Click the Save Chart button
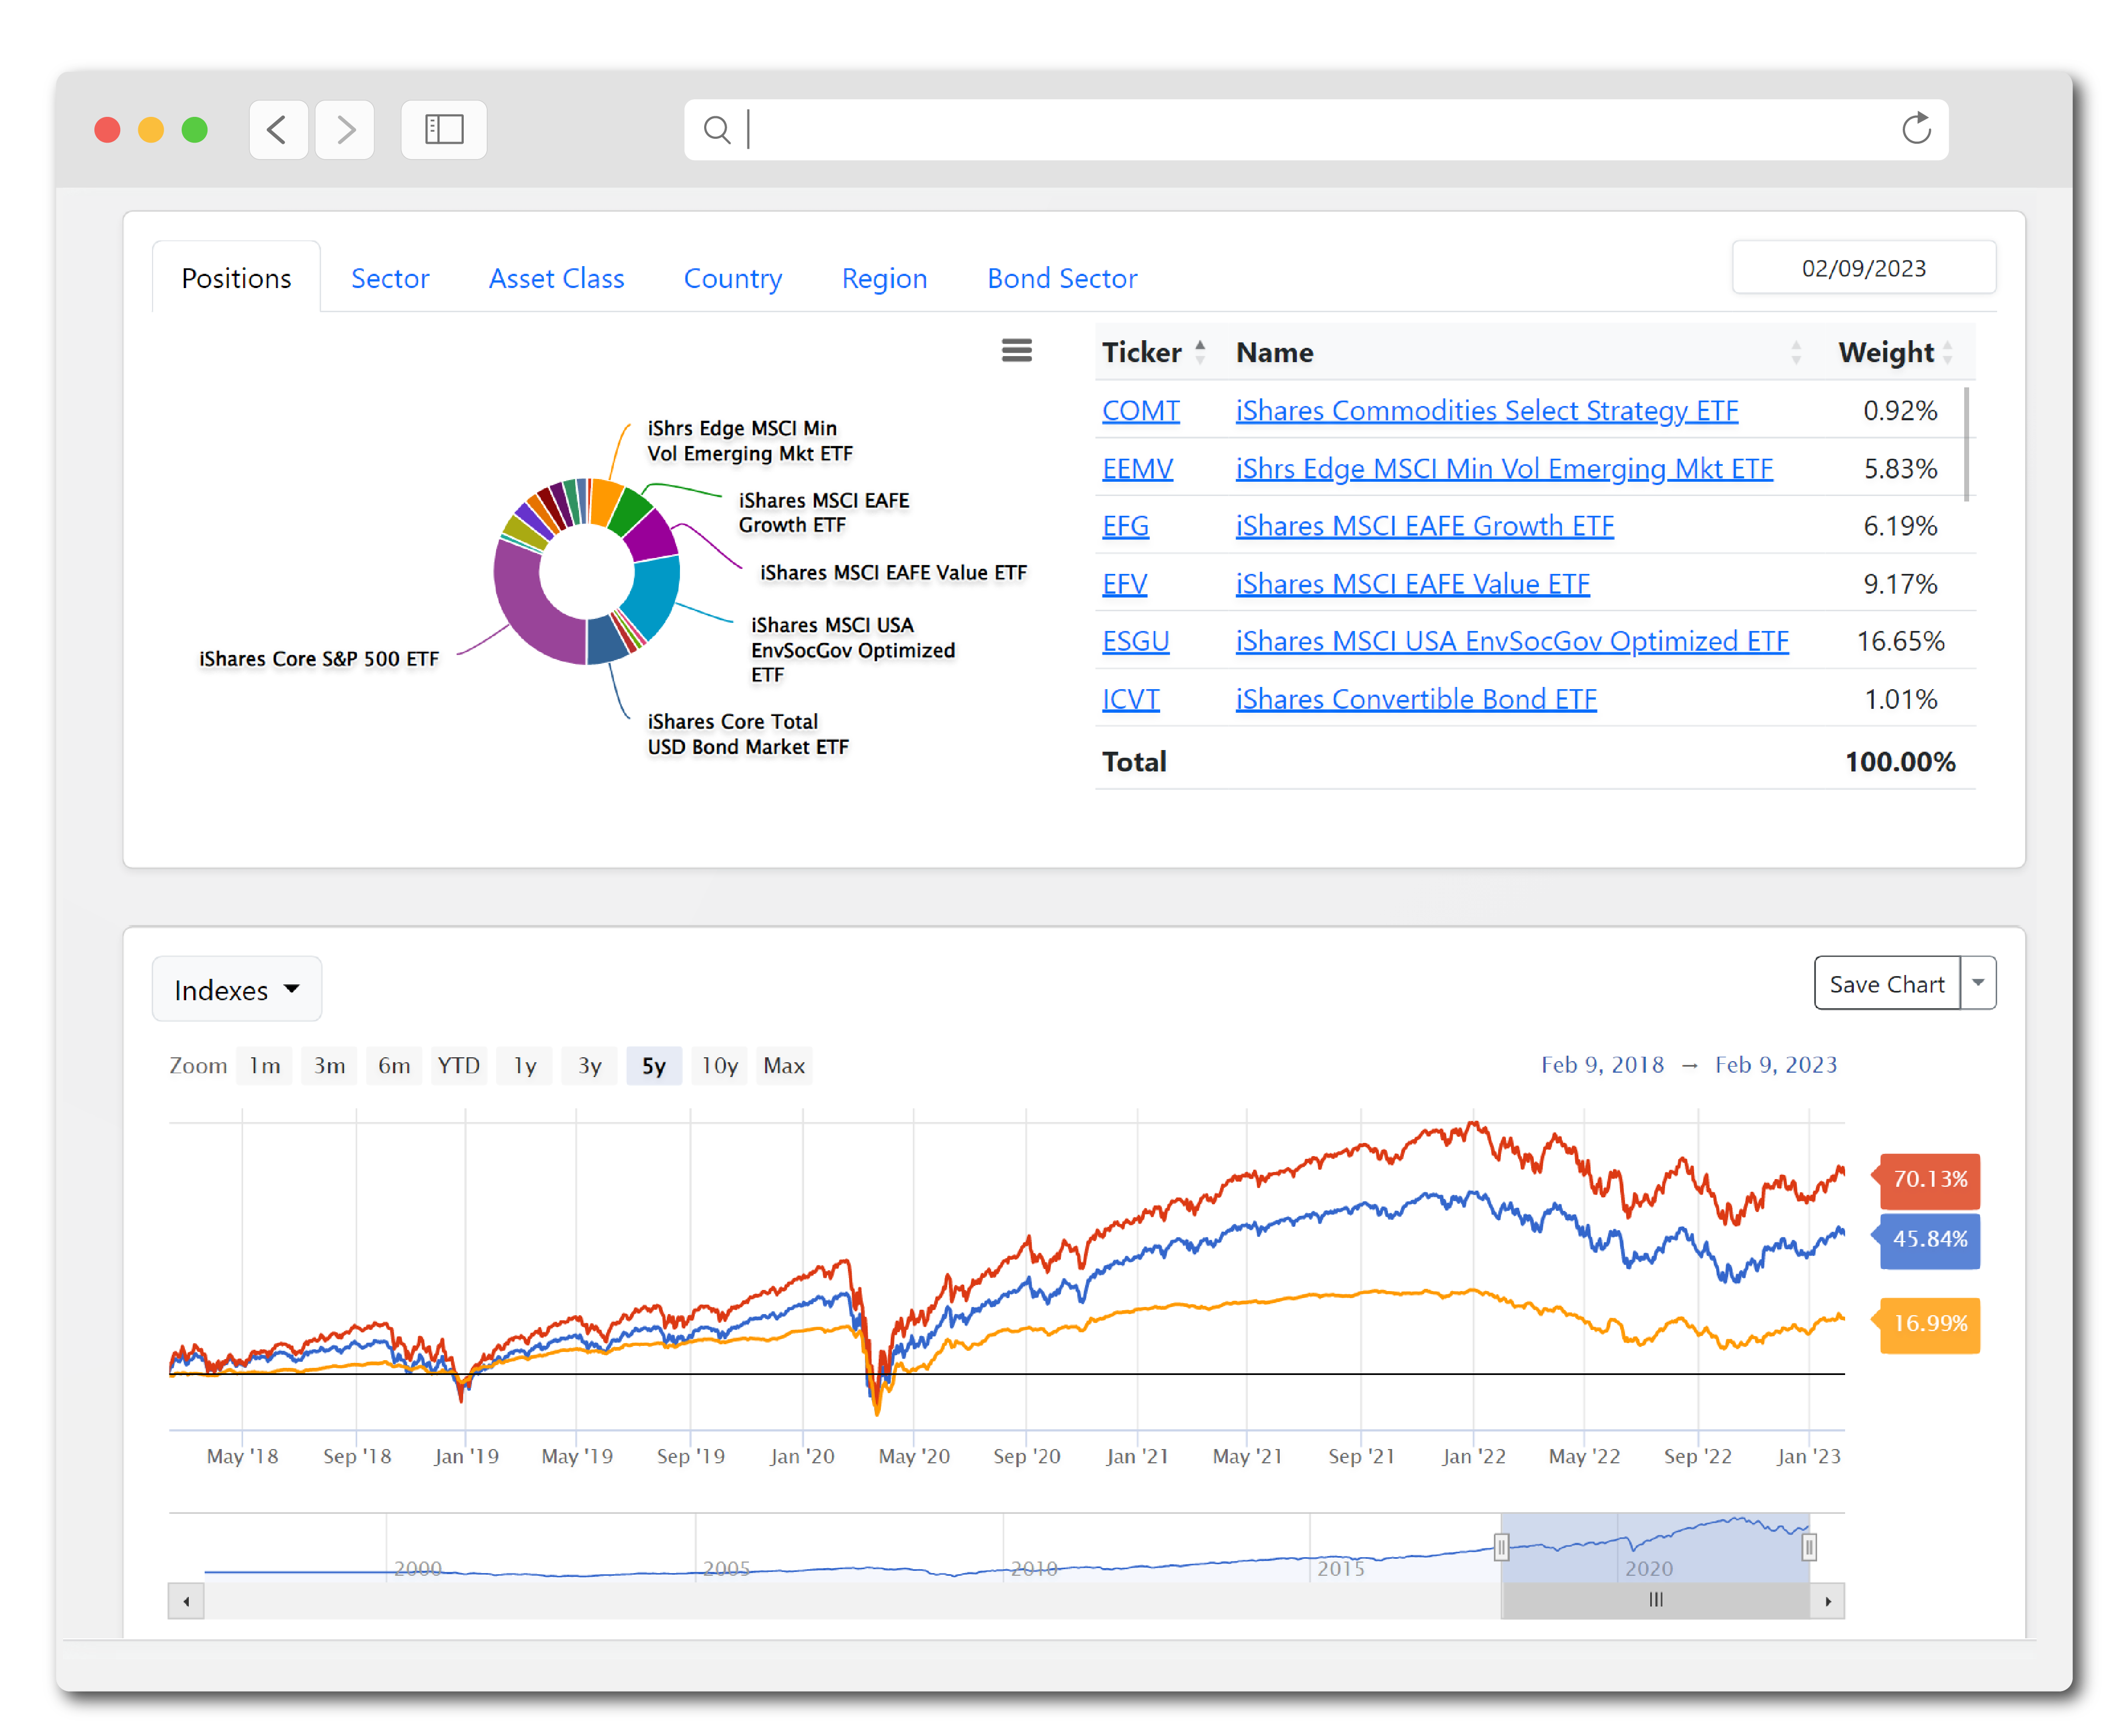2125x1736 pixels. point(1886,983)
